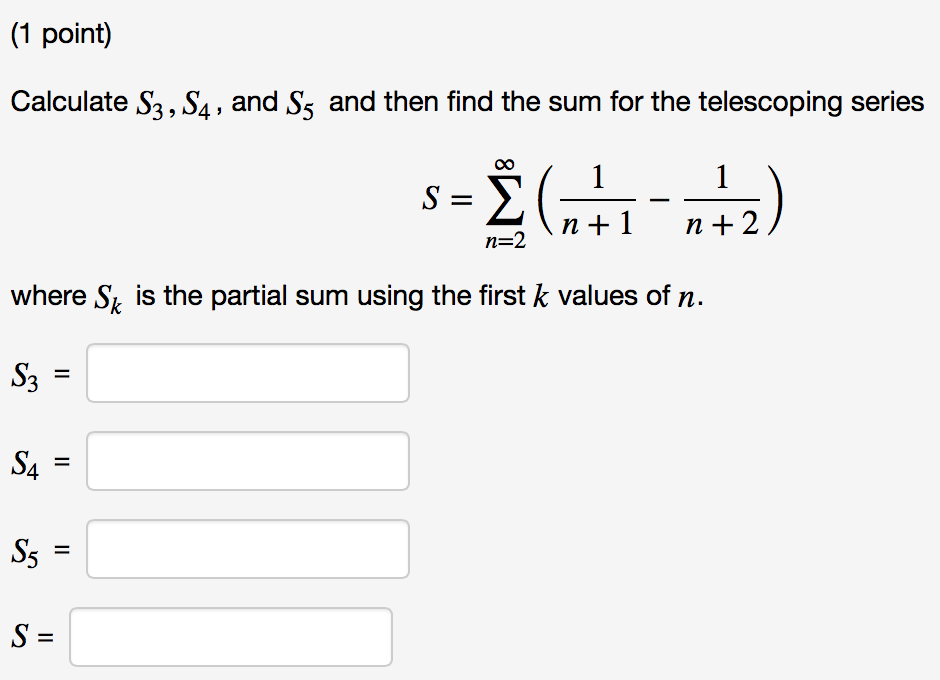
Task: Click the S3 label beside first answer box
Action: pos(27,376)
